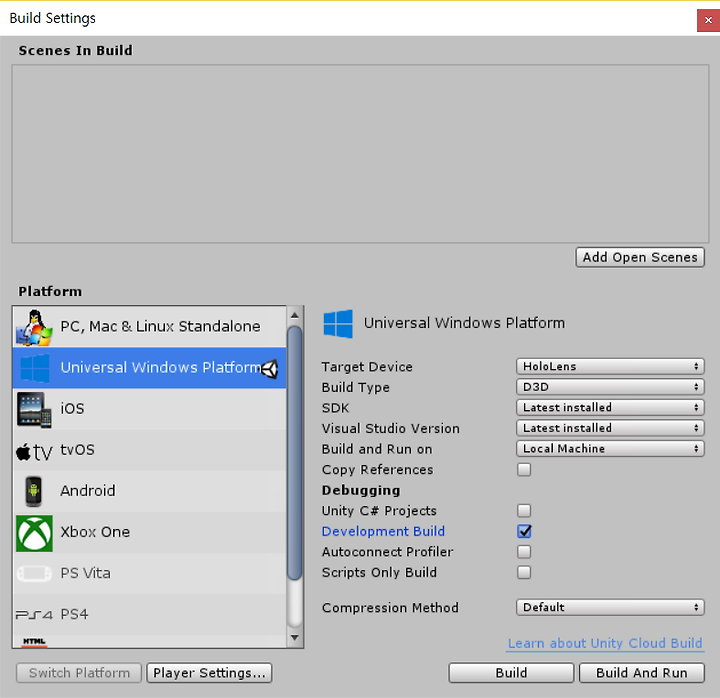The width and height of the screenshot is (720, 698).
Task: Select the PS Vita platform
Action: coord(150,574)
